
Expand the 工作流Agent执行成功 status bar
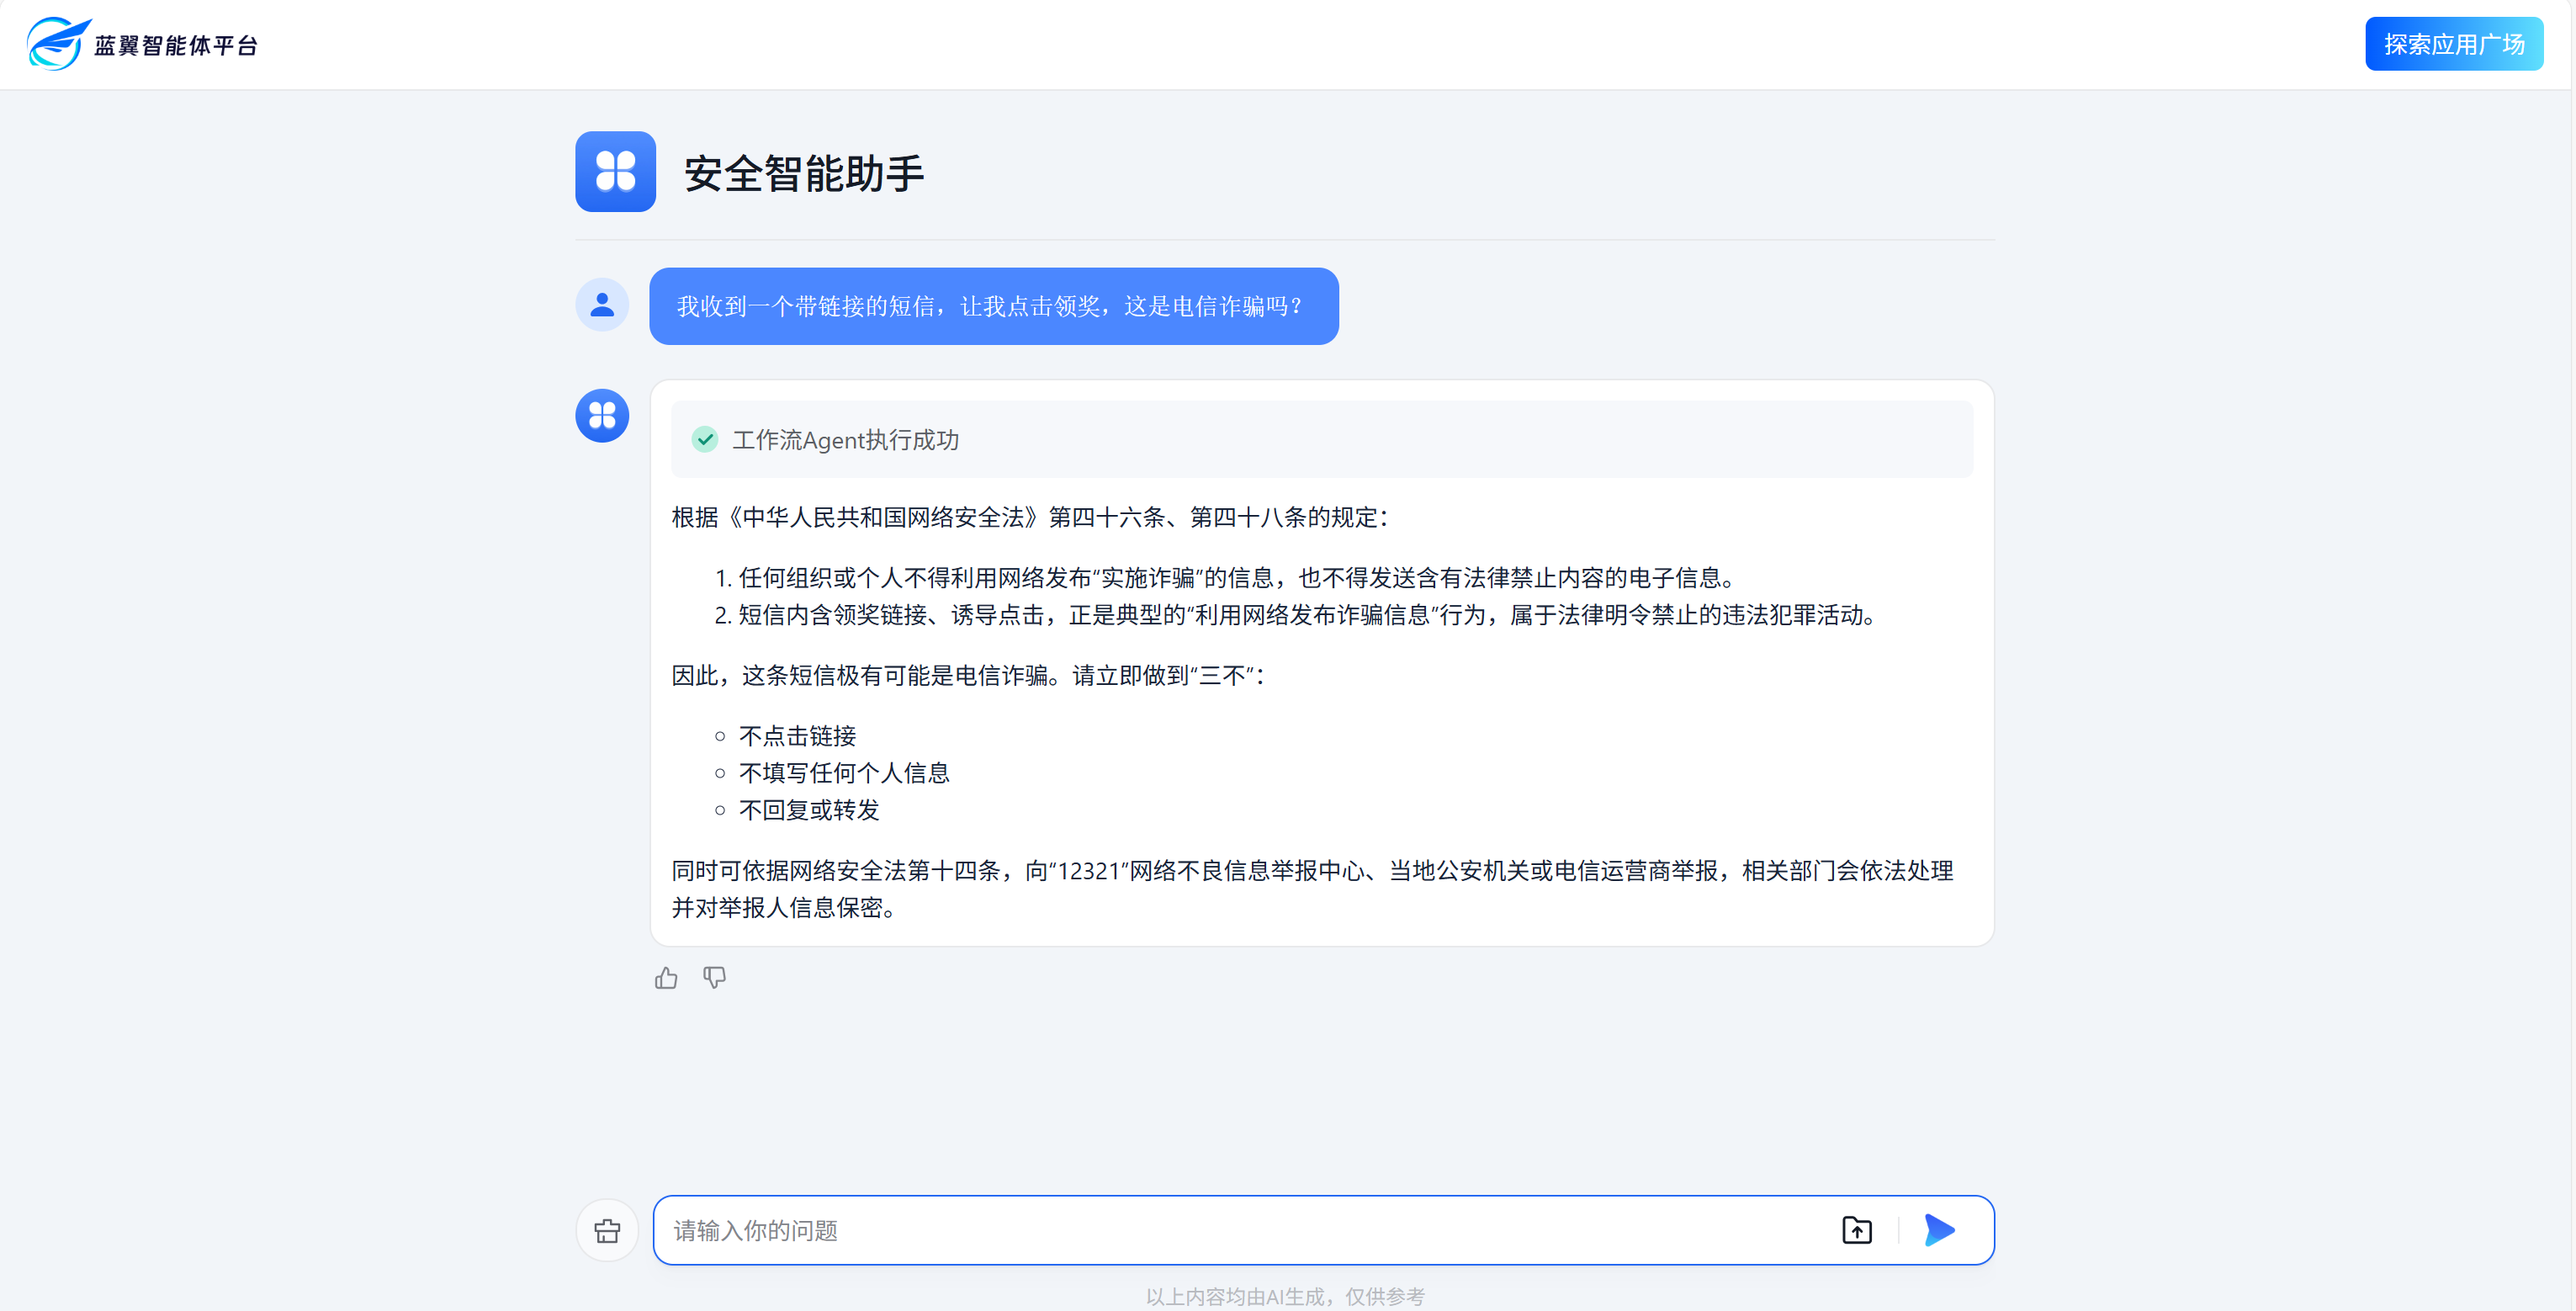point(1320,440)
